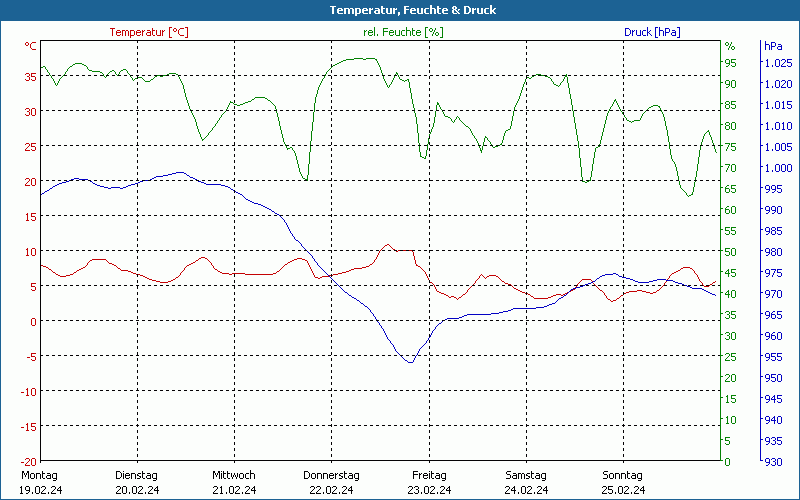Click the green humidity value "65"

click(731, 189)
